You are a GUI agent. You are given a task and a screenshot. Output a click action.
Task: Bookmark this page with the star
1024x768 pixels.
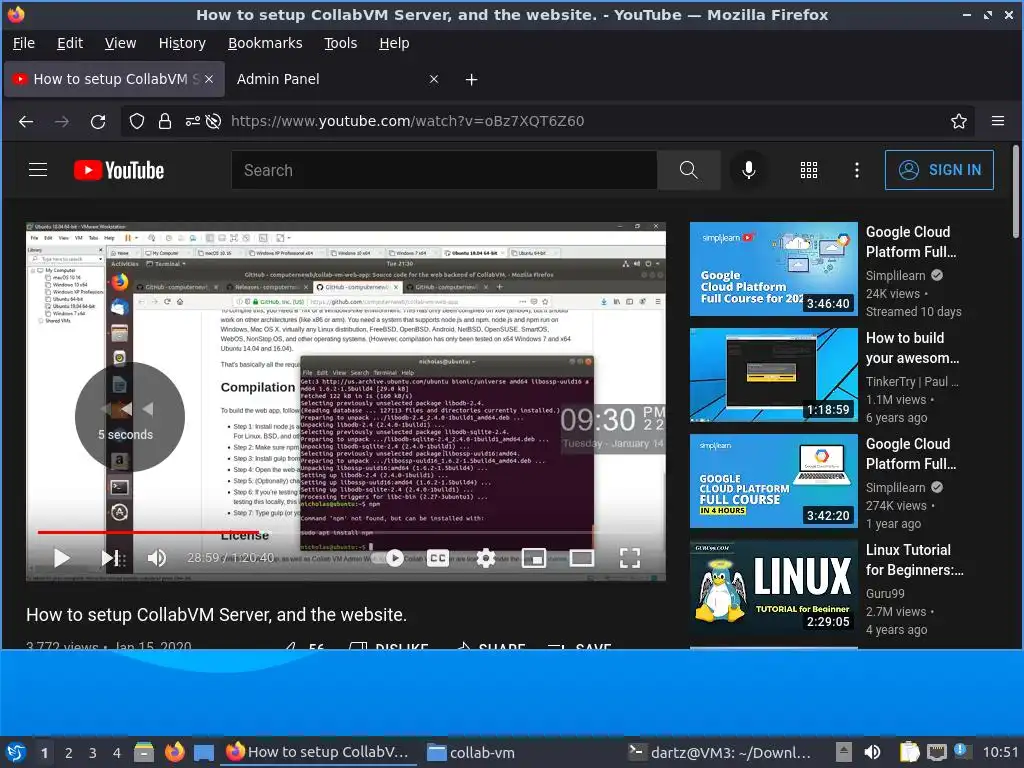click(958, 121)
